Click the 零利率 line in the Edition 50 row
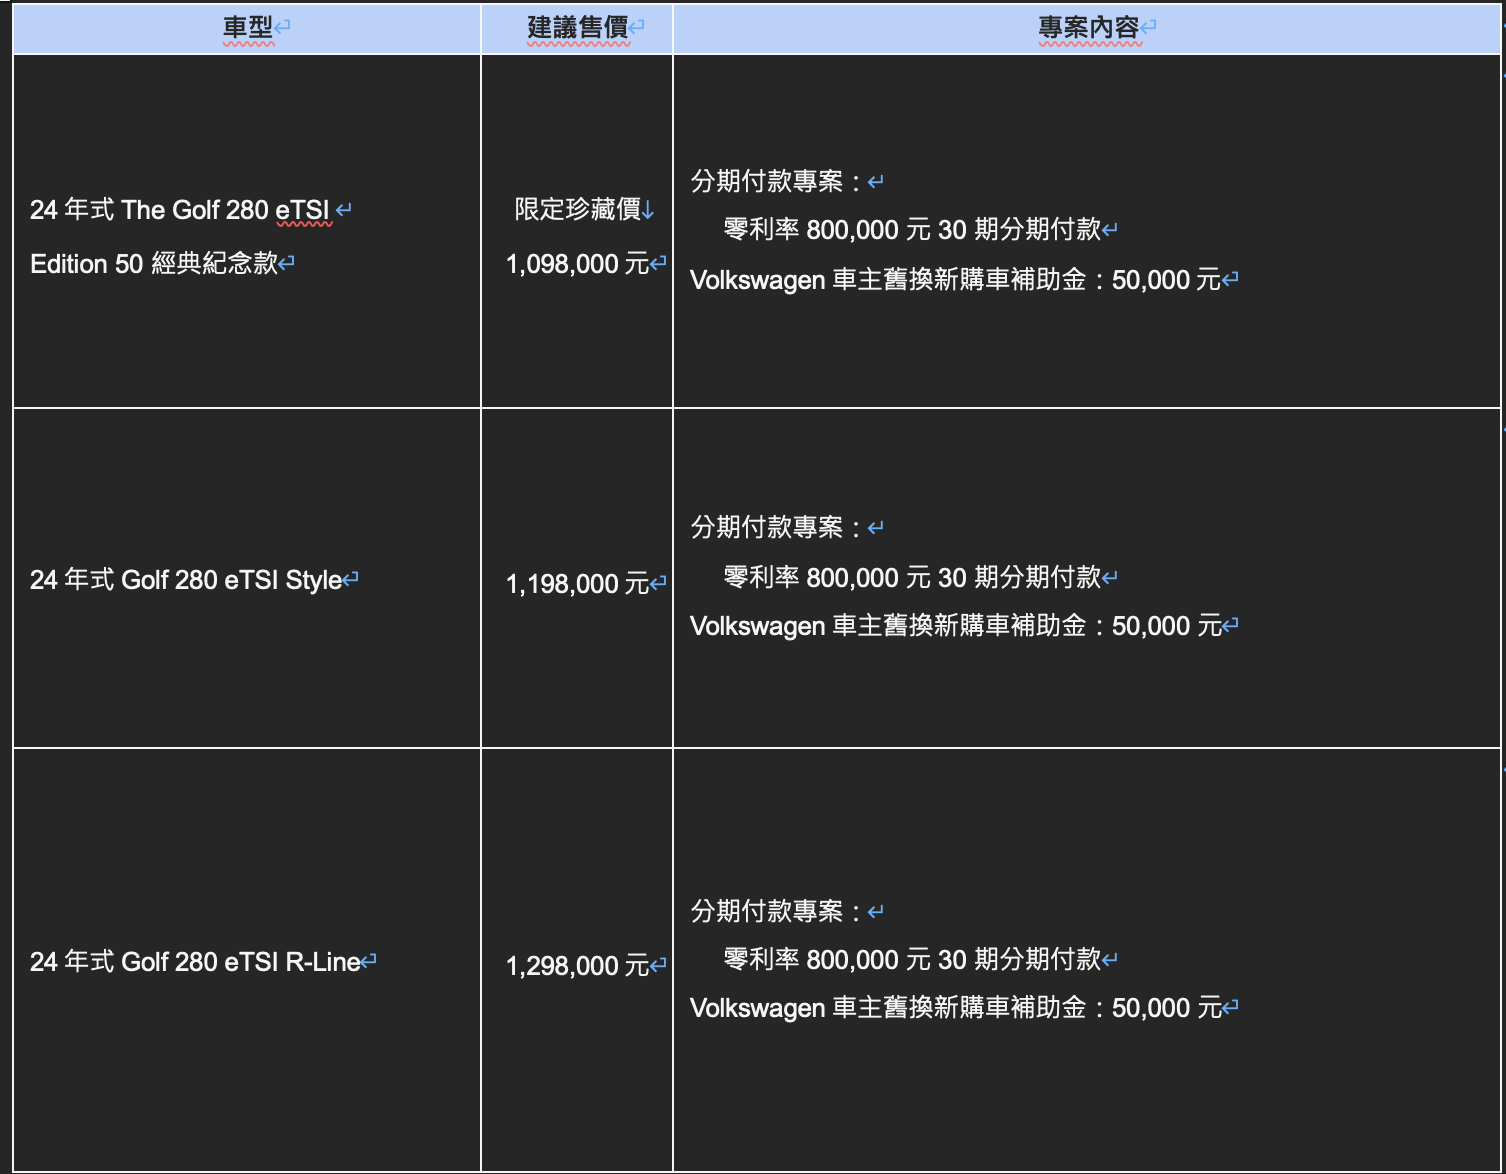 [x=911, y=230]
